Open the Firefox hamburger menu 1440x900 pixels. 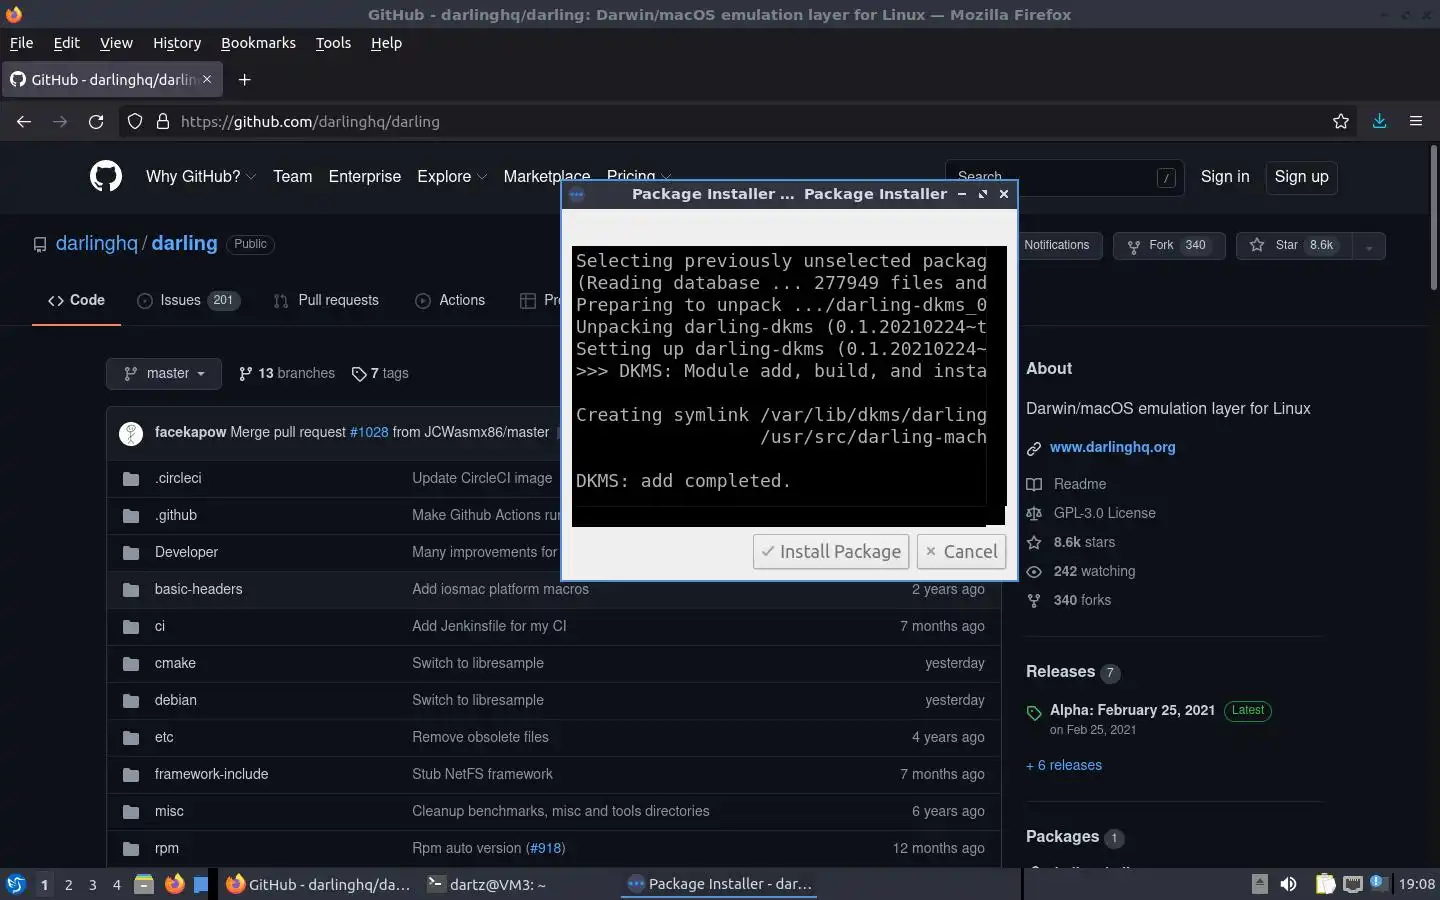1416,121
